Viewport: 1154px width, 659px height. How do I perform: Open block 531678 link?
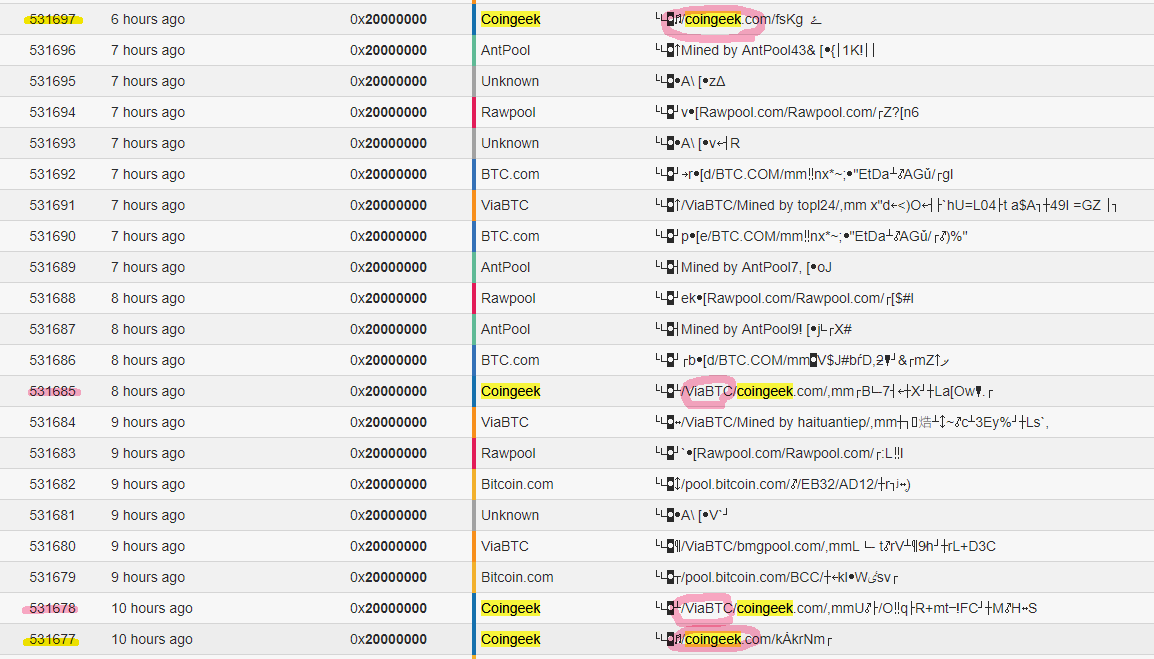pyautogui.click(x=52, y=608)
